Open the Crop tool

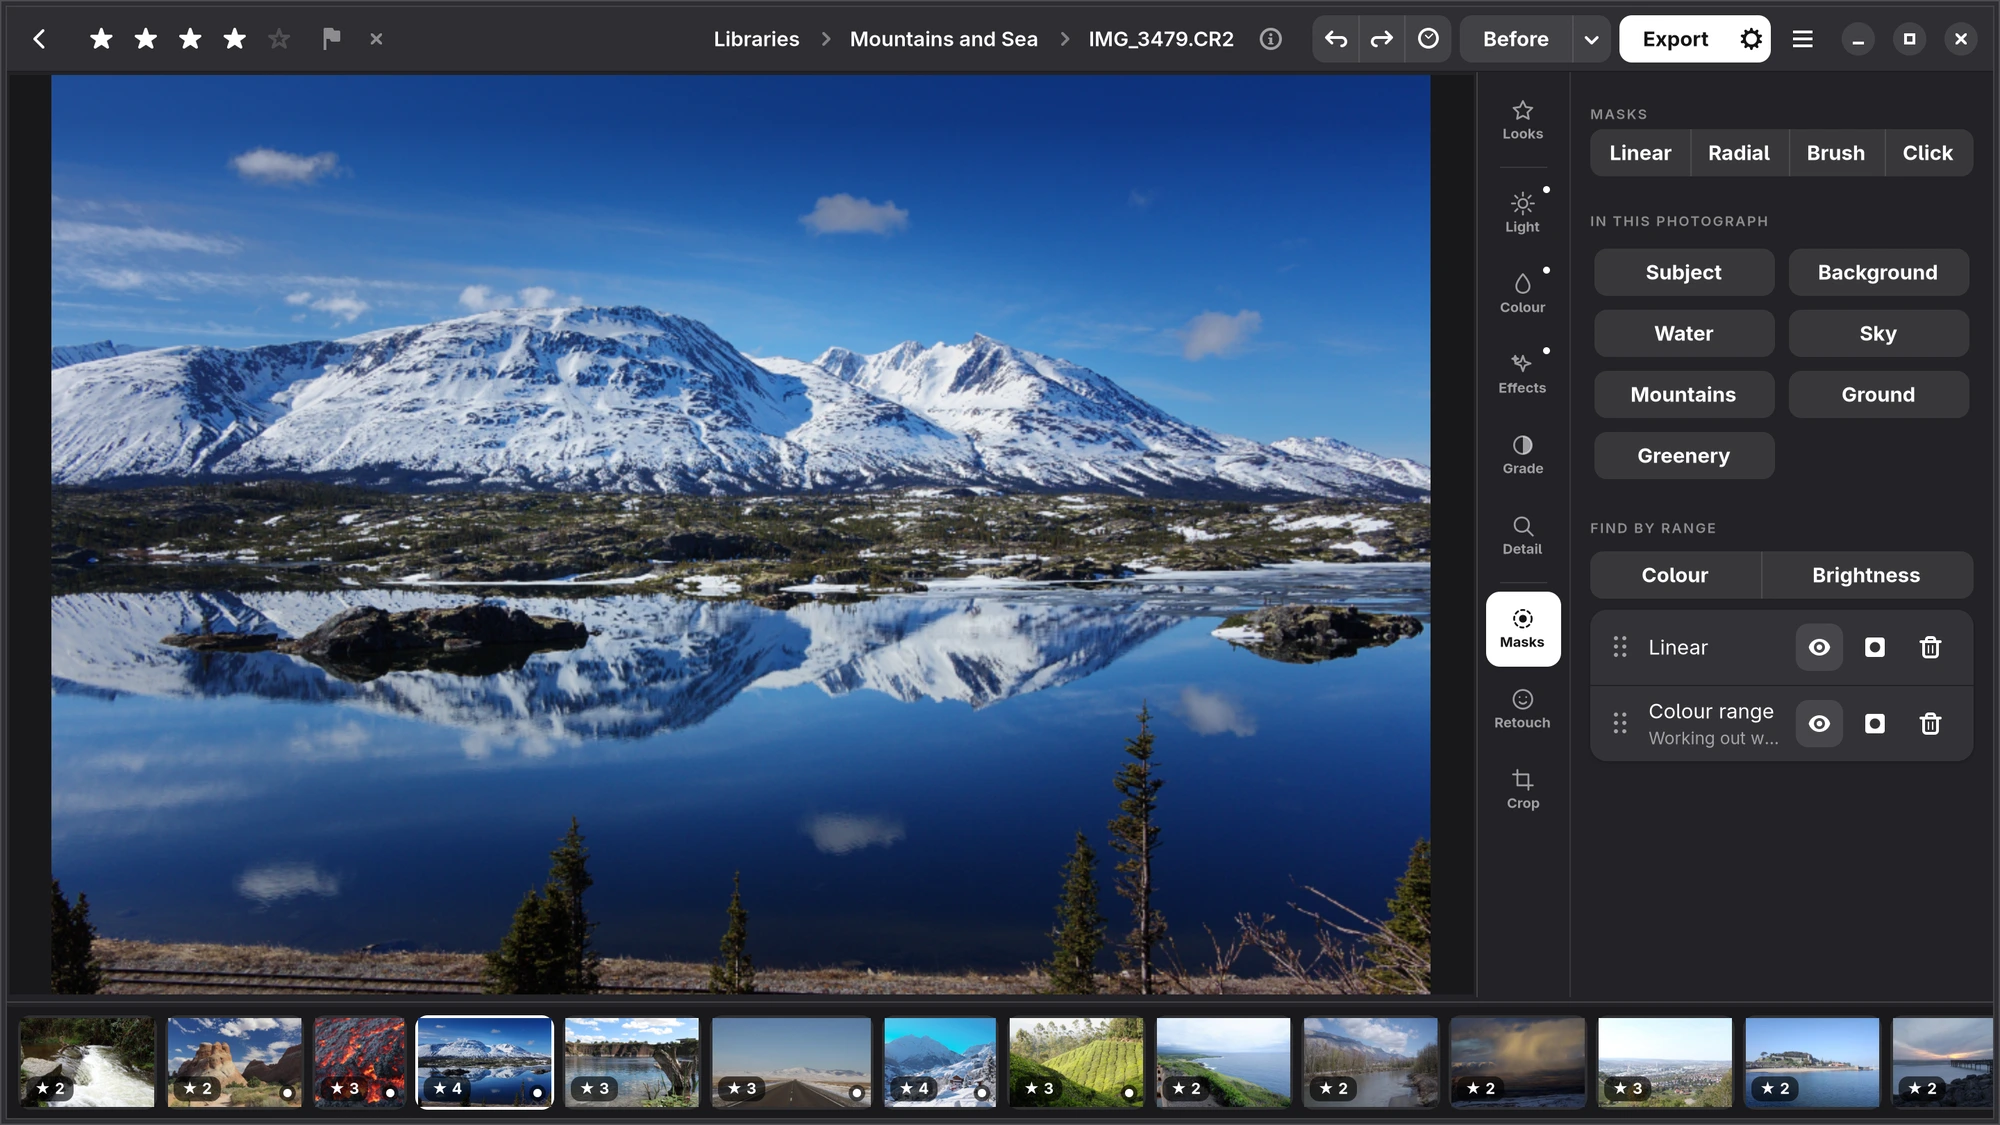tap(1522, 790)
